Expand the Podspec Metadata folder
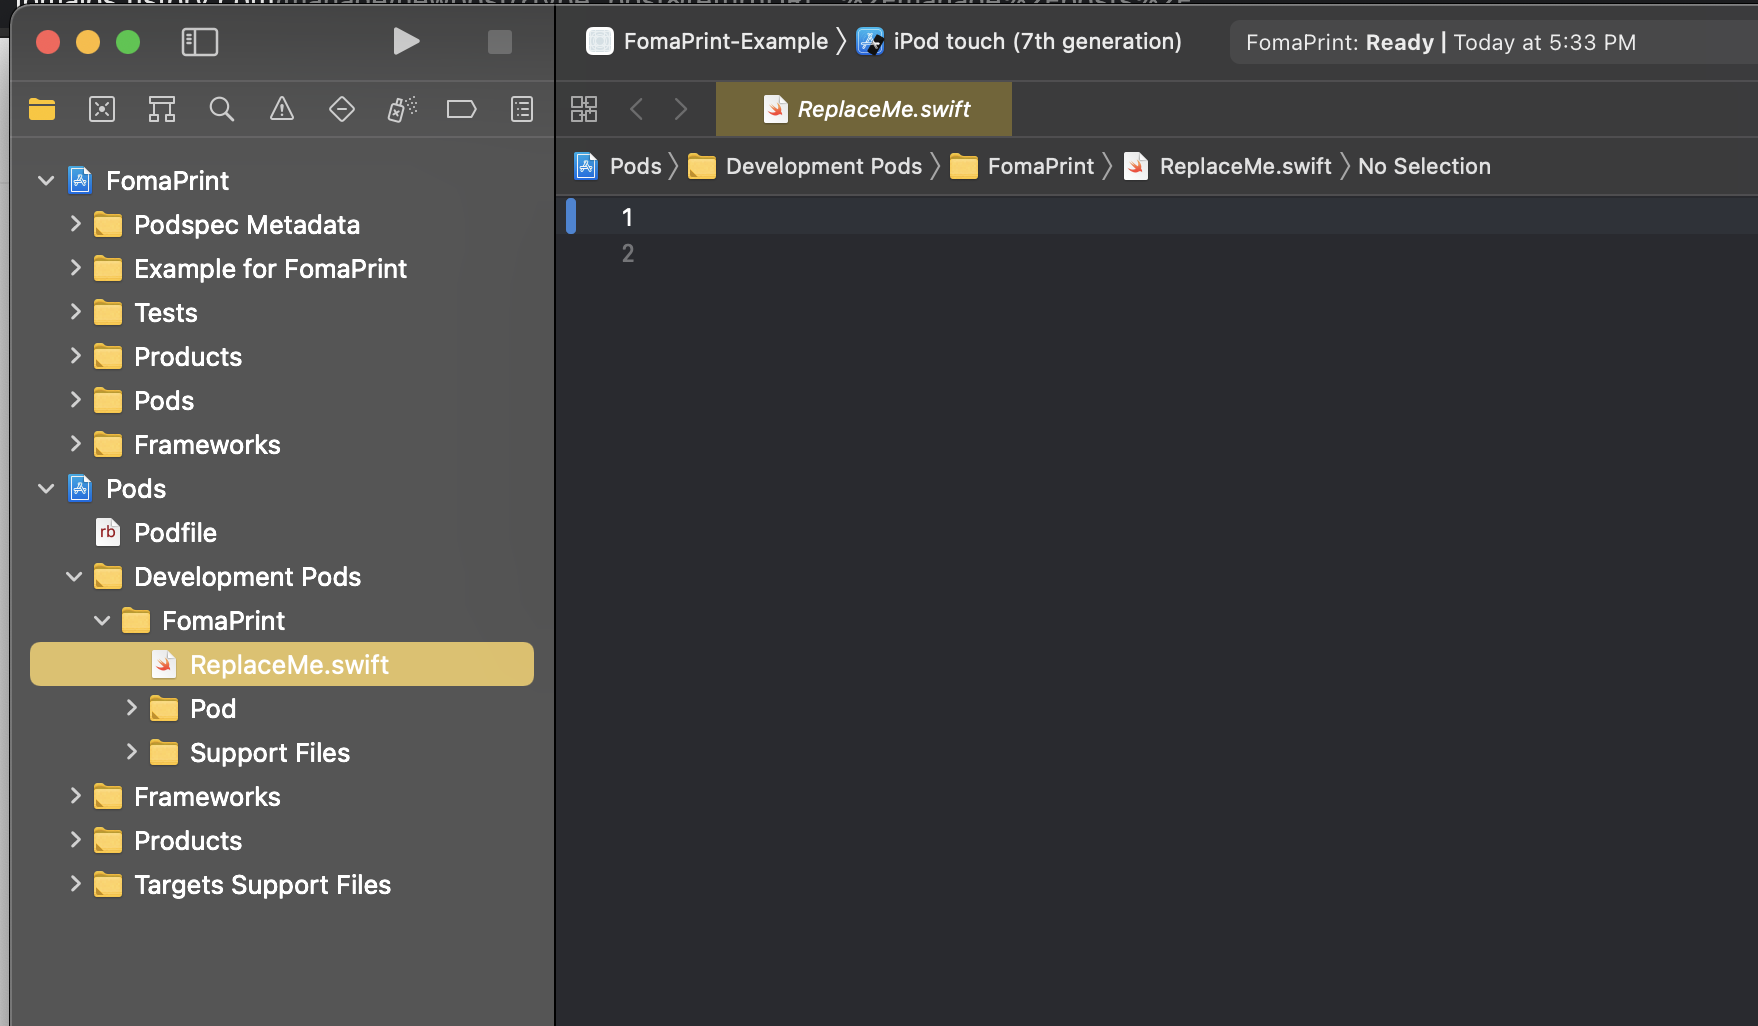 pos(75,224)
